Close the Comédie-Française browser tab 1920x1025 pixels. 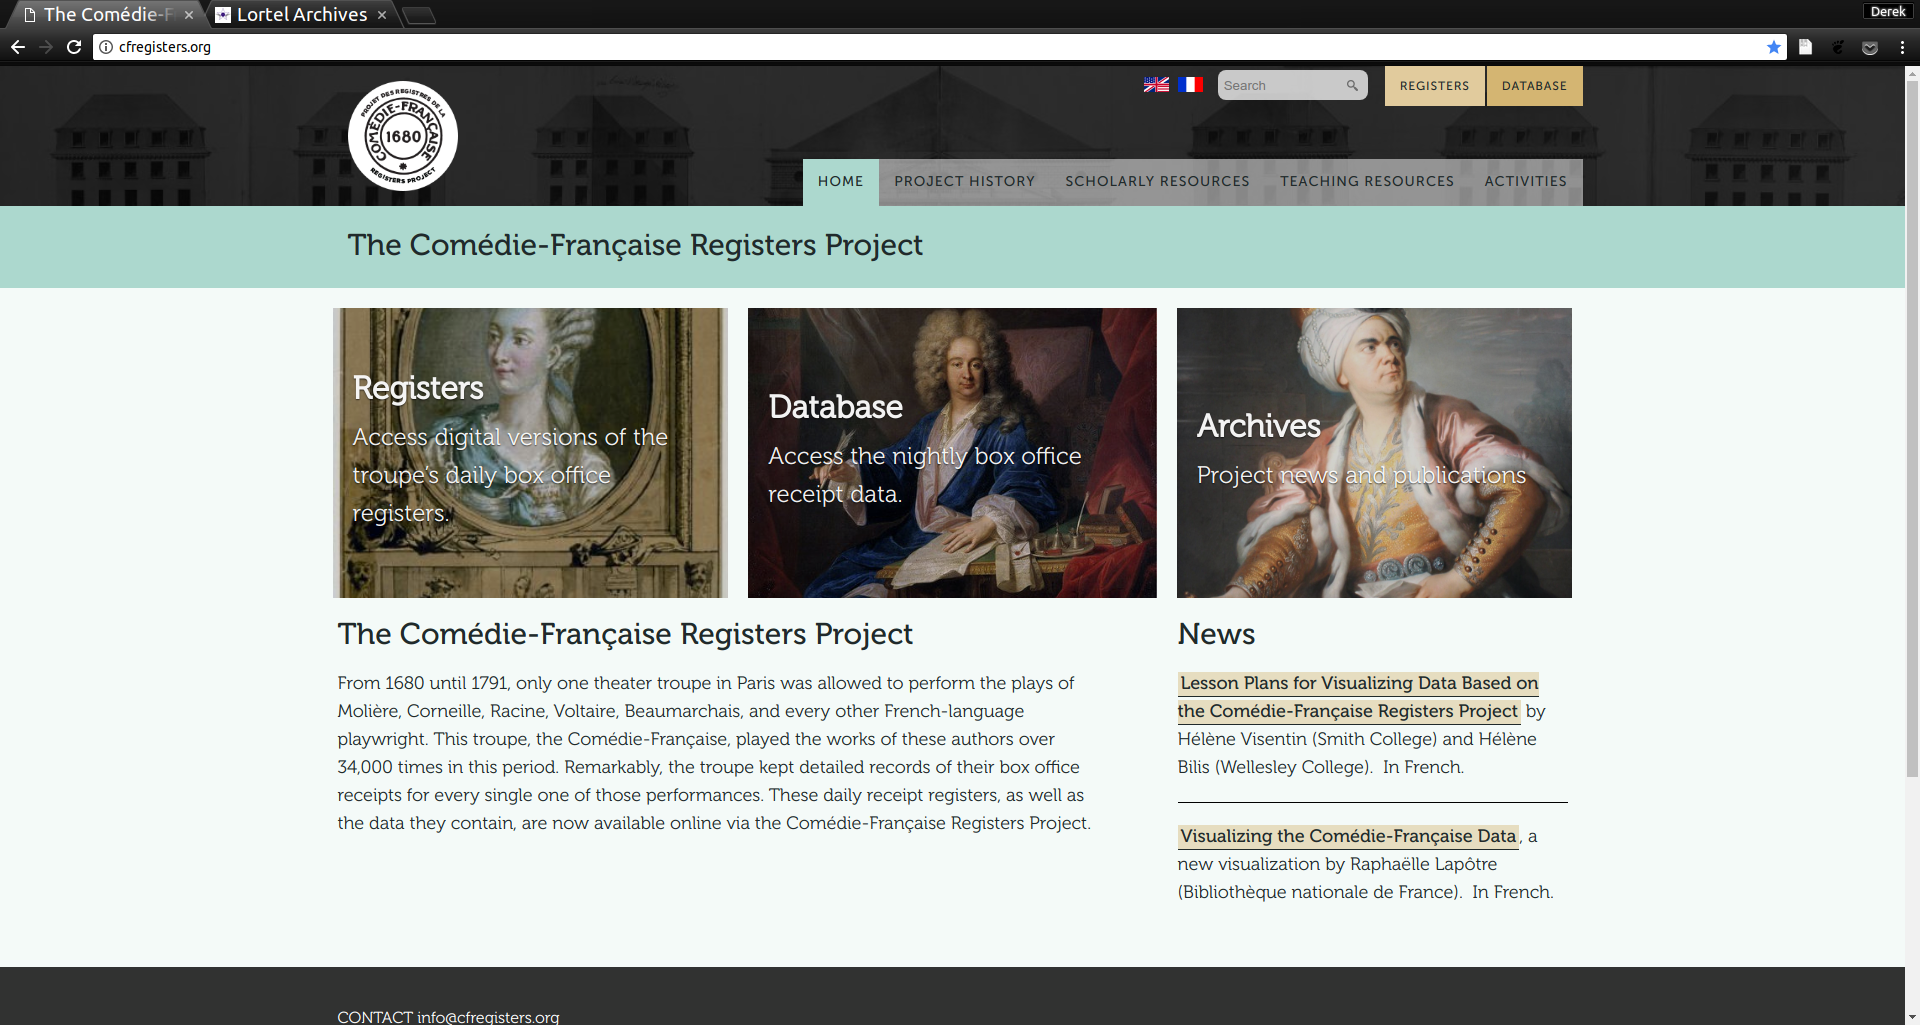[188, 15]
